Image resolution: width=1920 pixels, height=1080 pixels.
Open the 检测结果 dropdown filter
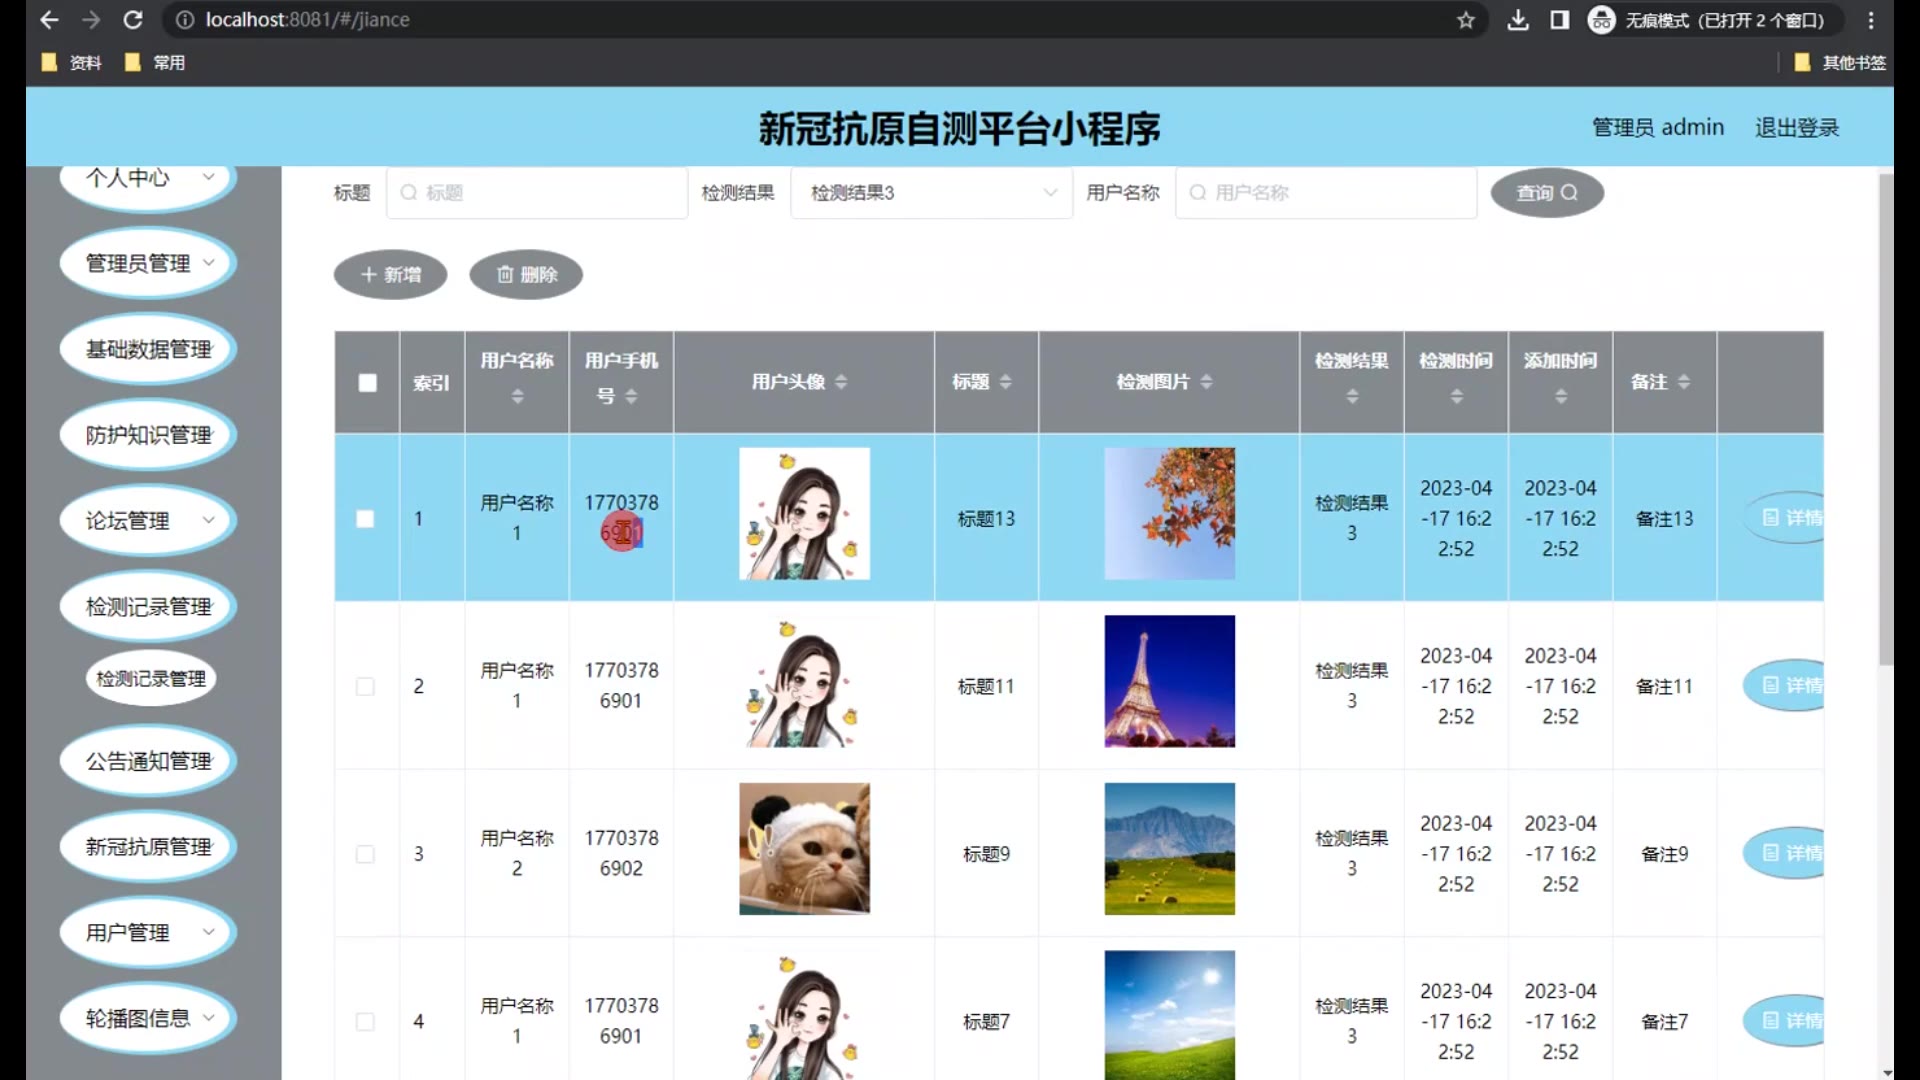pos(931,193)
